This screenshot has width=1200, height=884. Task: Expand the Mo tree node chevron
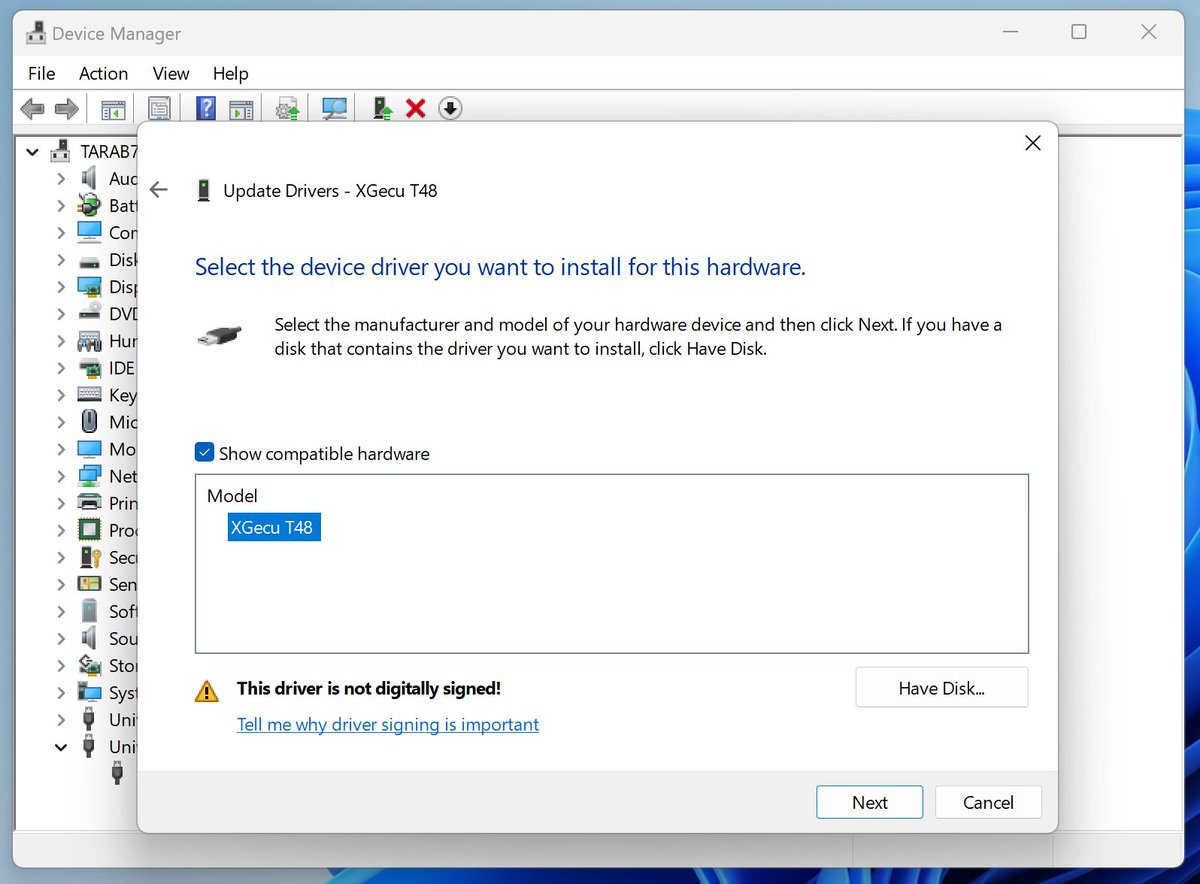tap(61, 449)
